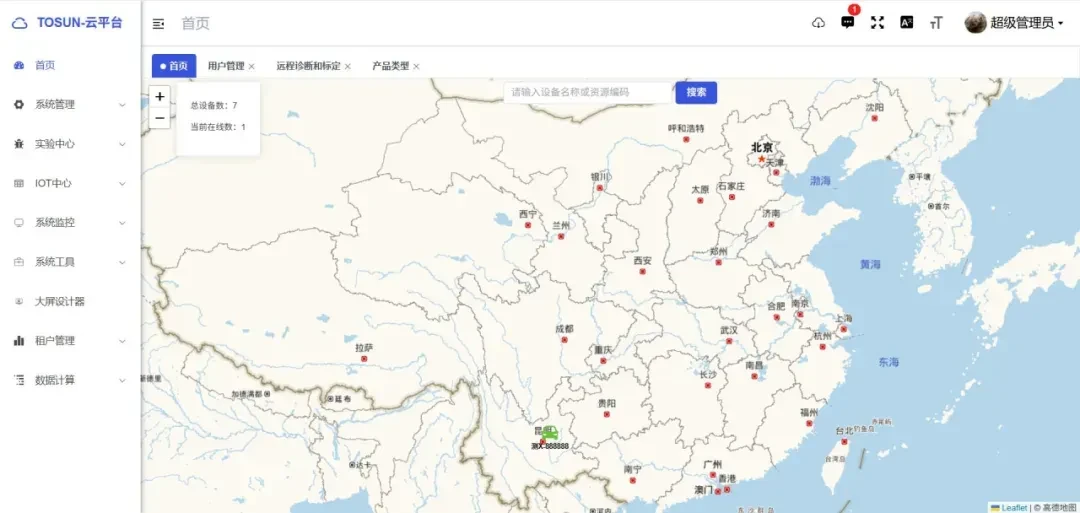The height and width of the screenshot is (513, 1080).
Task: Click the 广州 city label on map
Action: click(712, 464)
